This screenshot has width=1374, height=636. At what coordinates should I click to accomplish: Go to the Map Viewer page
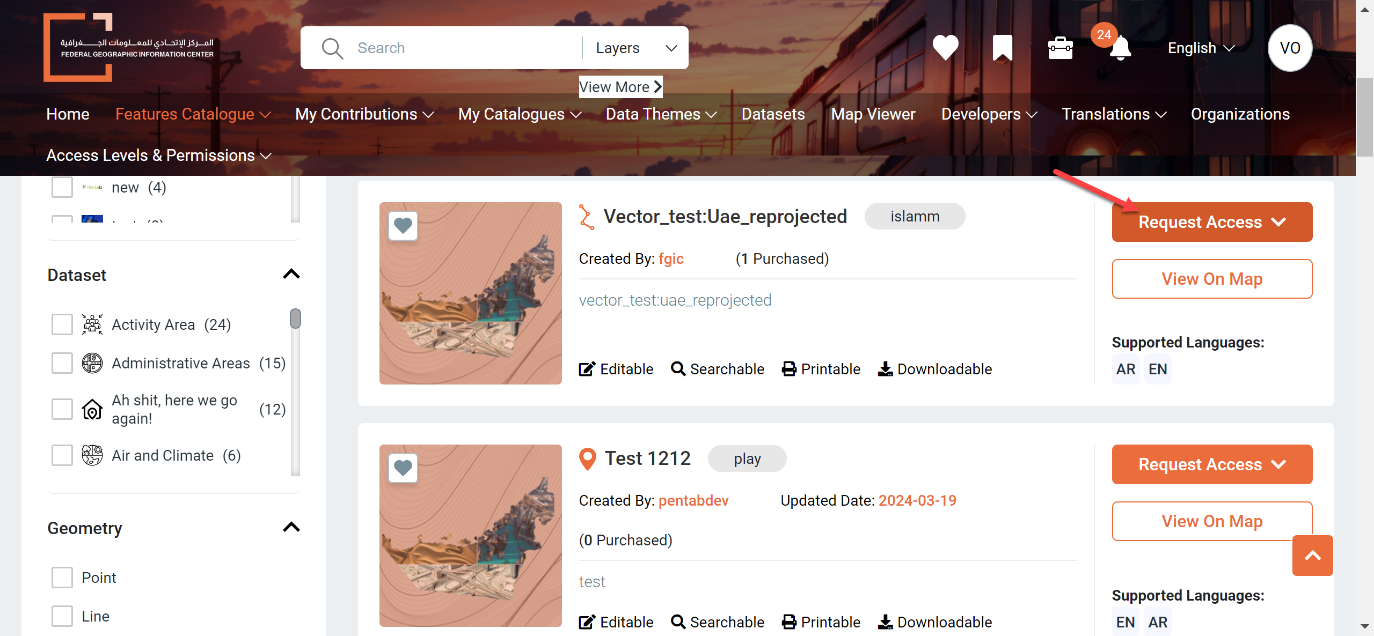(x=873, y=114)
